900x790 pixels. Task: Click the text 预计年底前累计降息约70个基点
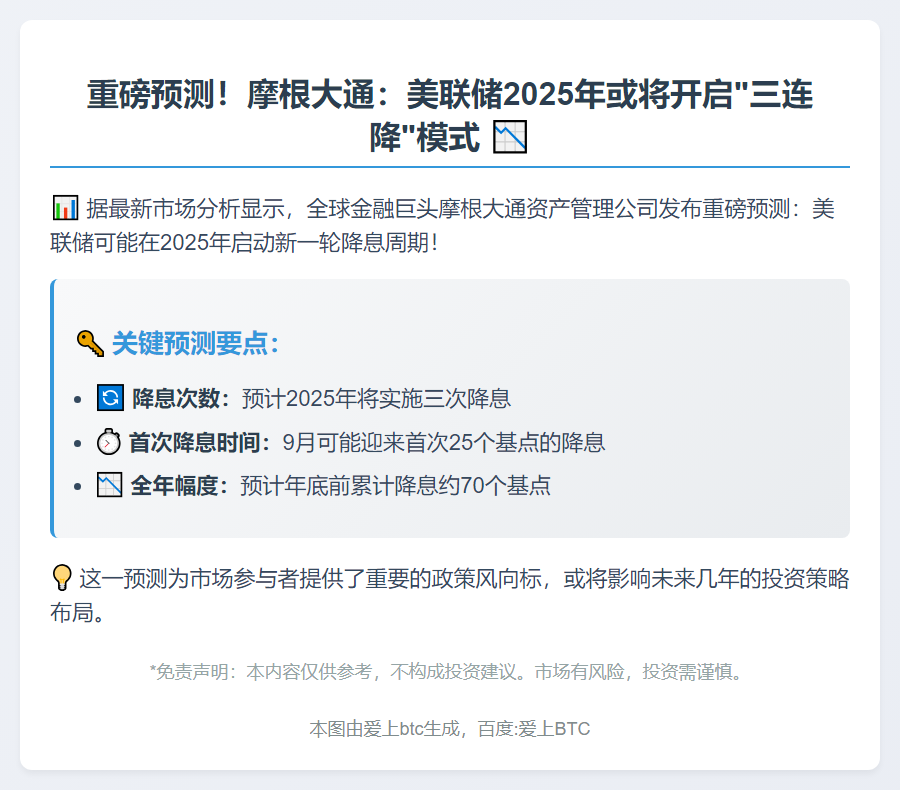395,486
